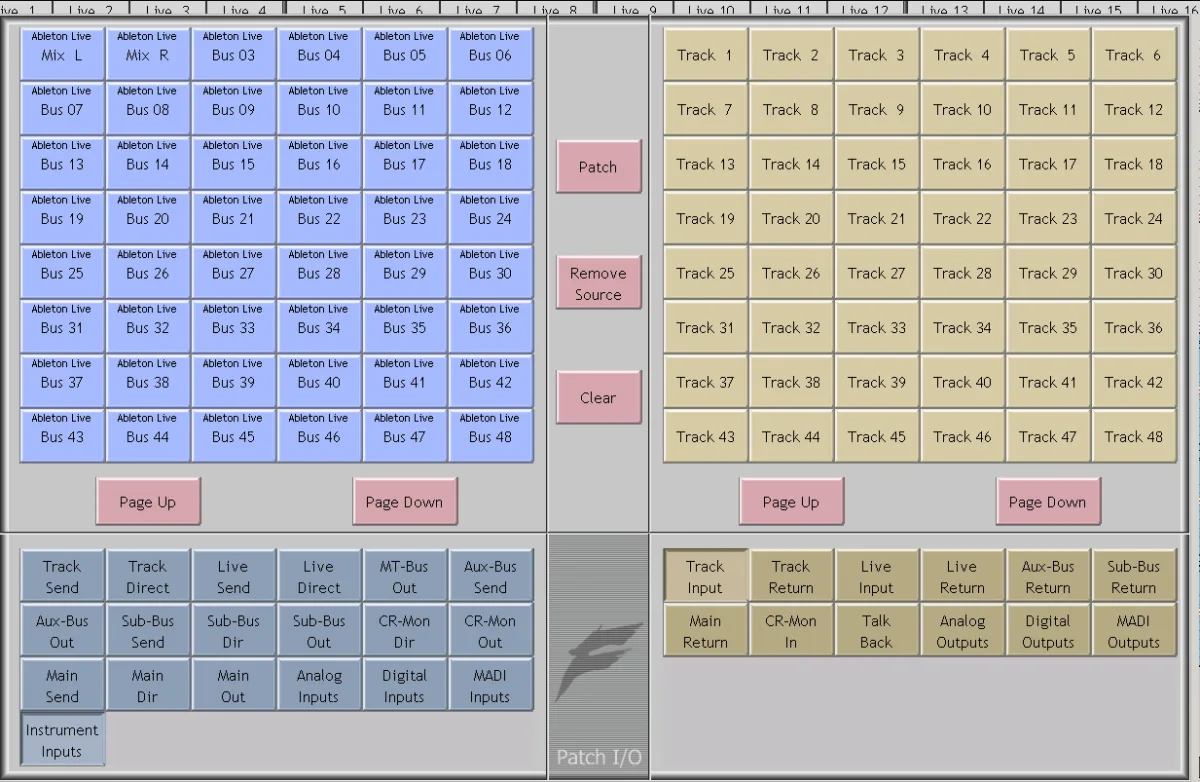
Task: Select source Bus 24
Action: (x=490, y=217)
